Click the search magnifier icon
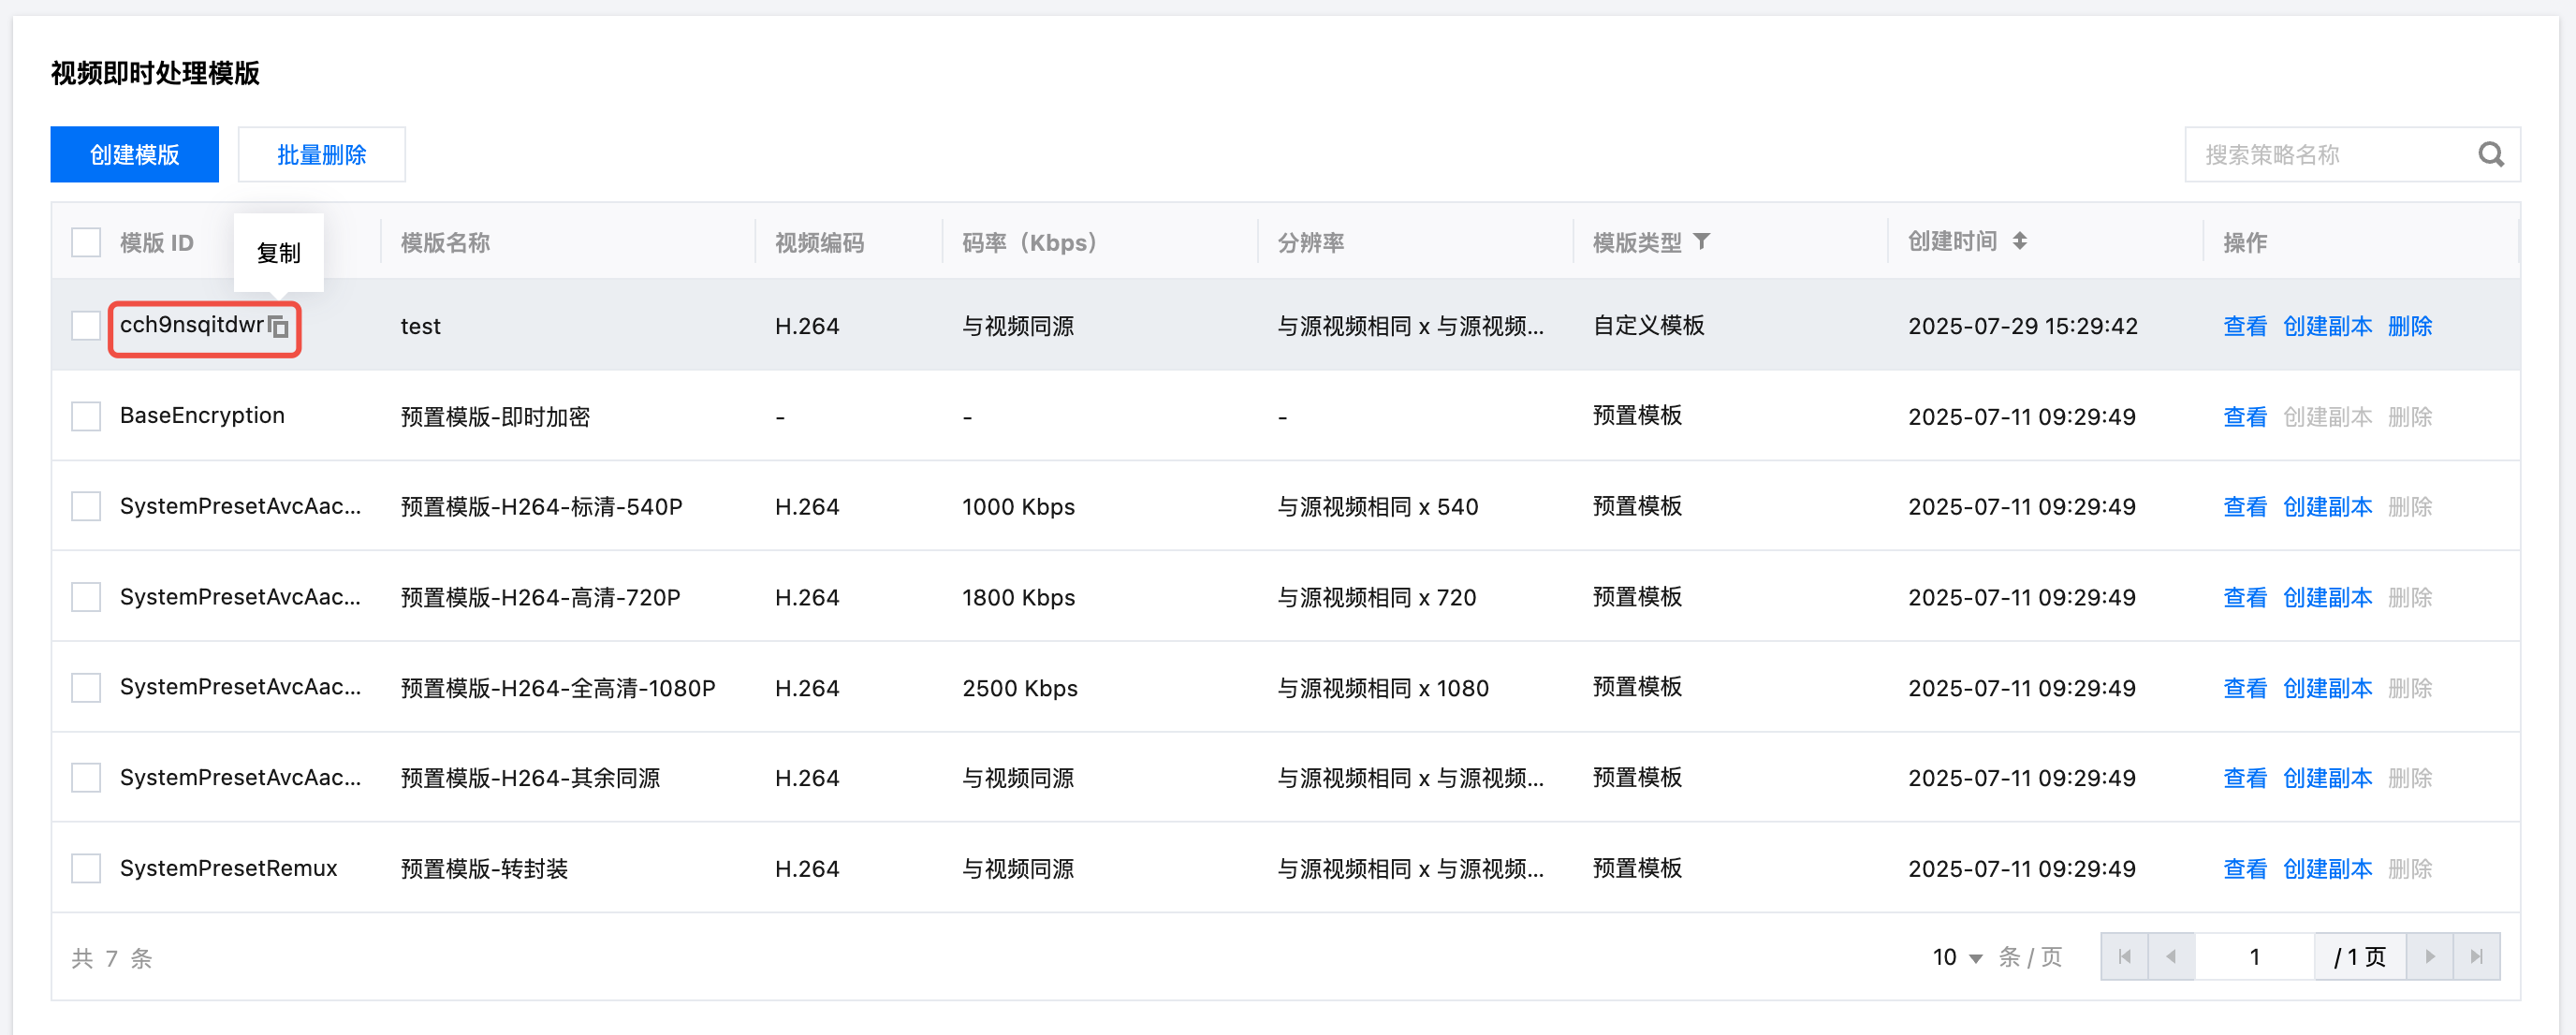The width and height of the screenshot is (2576, 1035). tap(2490, 155)
